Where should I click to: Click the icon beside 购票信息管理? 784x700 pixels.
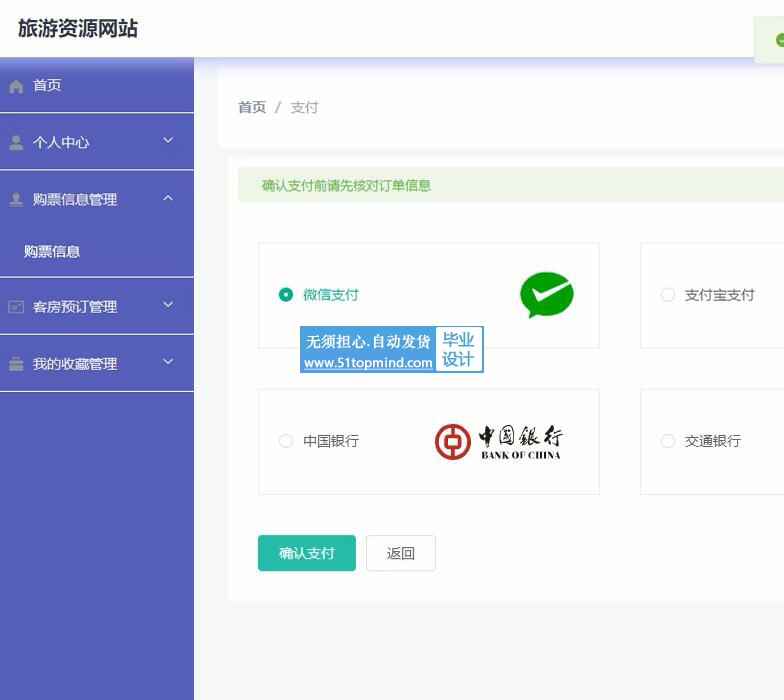pyautogui.click(x=16, y=200)
